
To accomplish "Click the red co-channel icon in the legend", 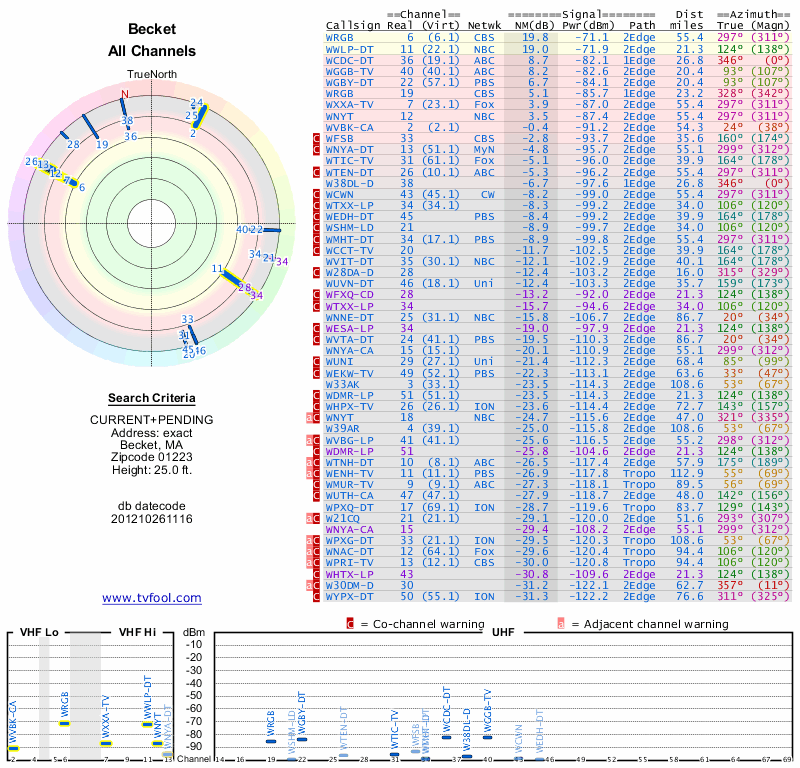I will point(350,623).
